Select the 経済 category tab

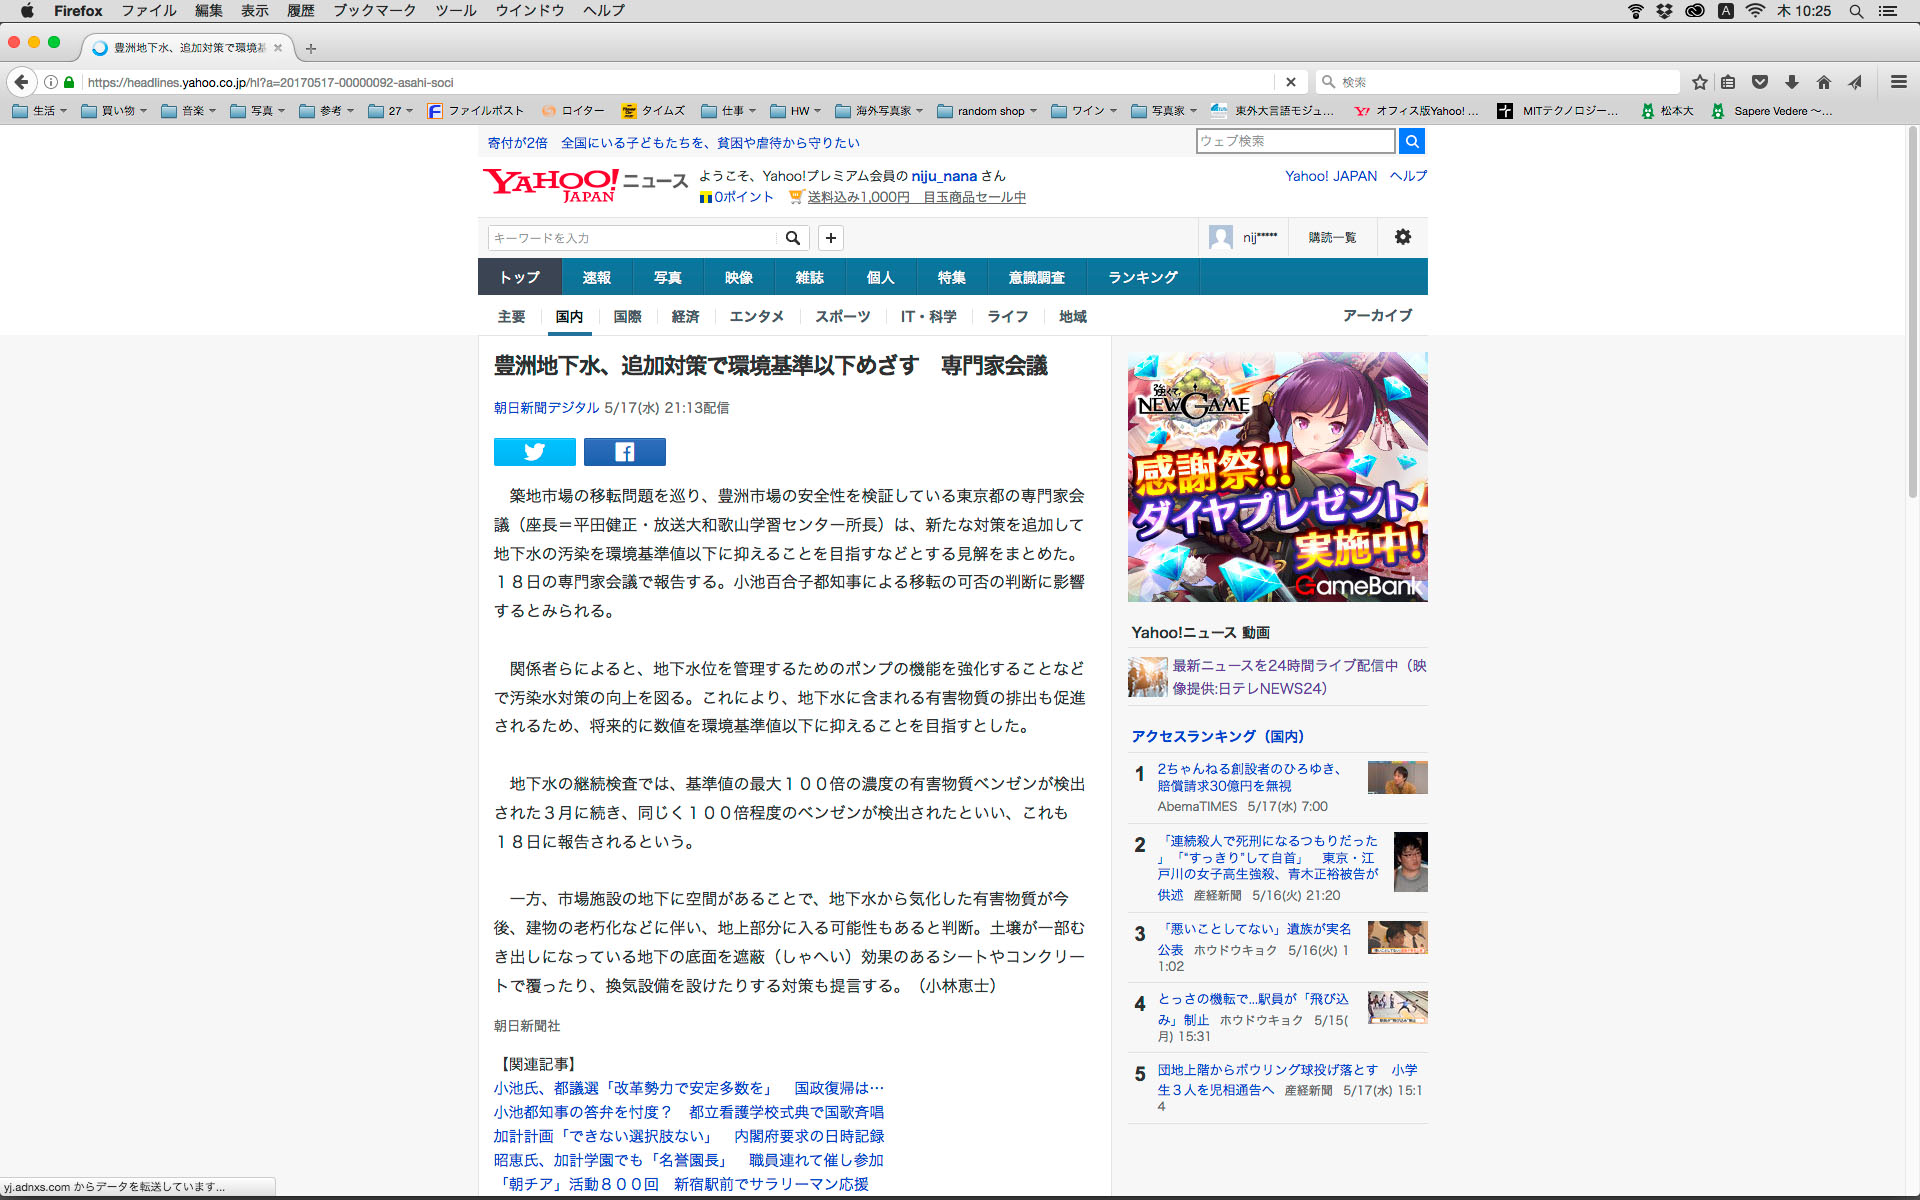point(685,317)
